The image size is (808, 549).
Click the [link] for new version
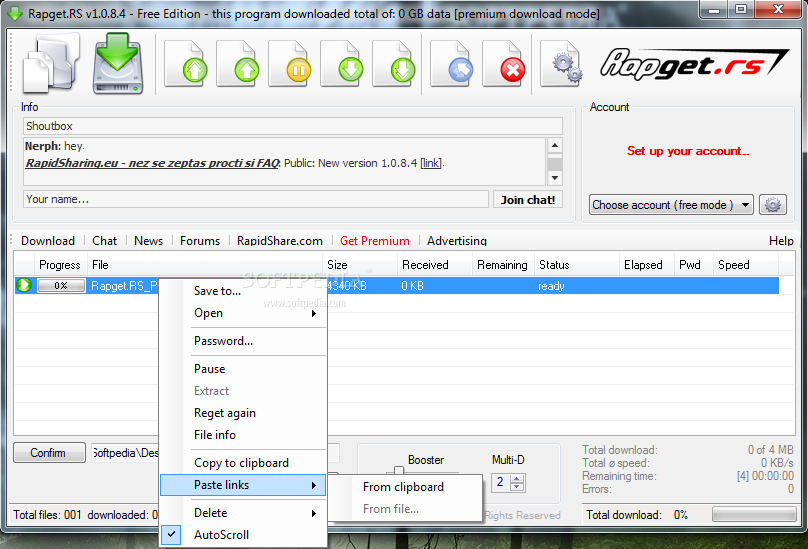click(x=431, y=163)
